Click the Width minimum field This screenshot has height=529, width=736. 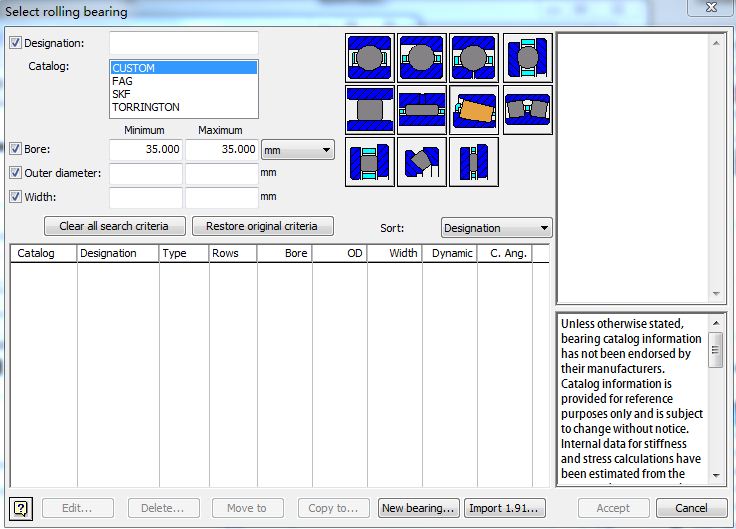pyautogui.click(x=146, y=198)
